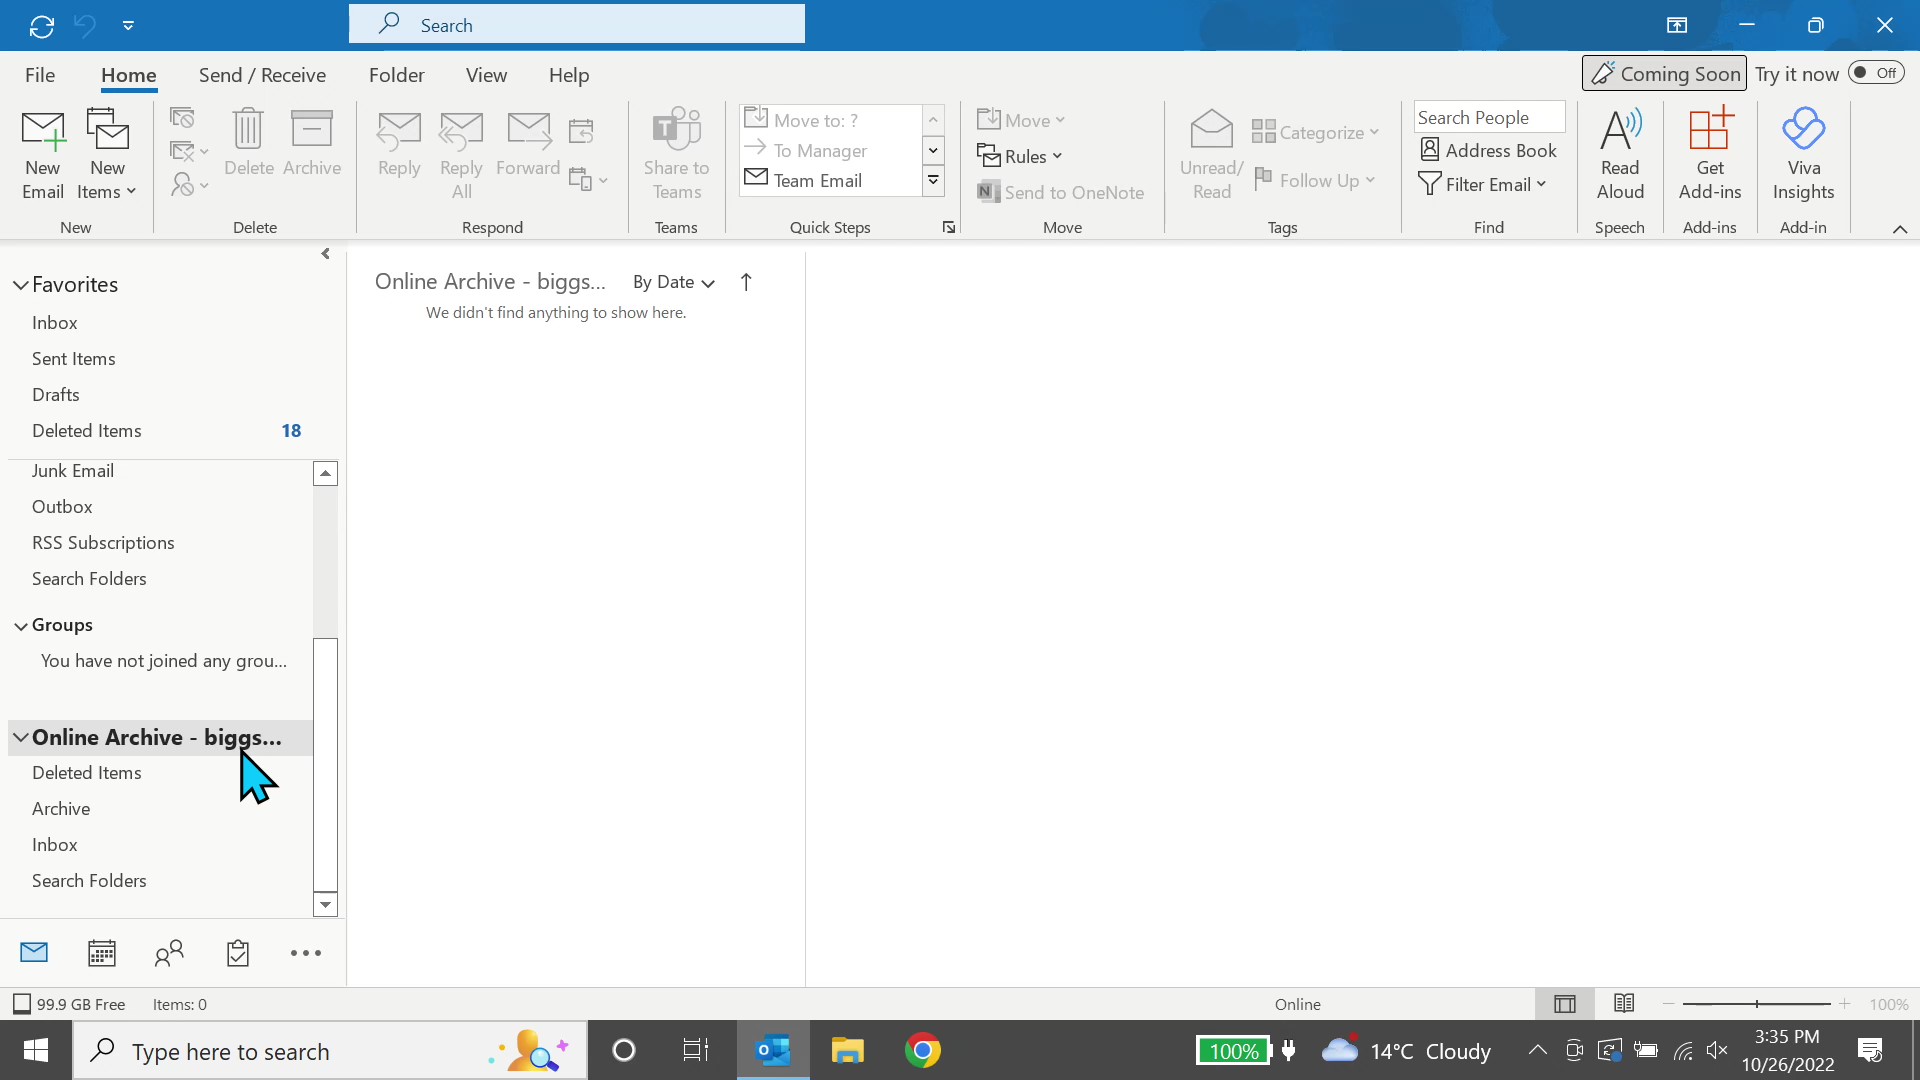Viewport: 1920px width, 1080px height.
Task: Open the Sent Items folder
Action: tap(74, 358)
